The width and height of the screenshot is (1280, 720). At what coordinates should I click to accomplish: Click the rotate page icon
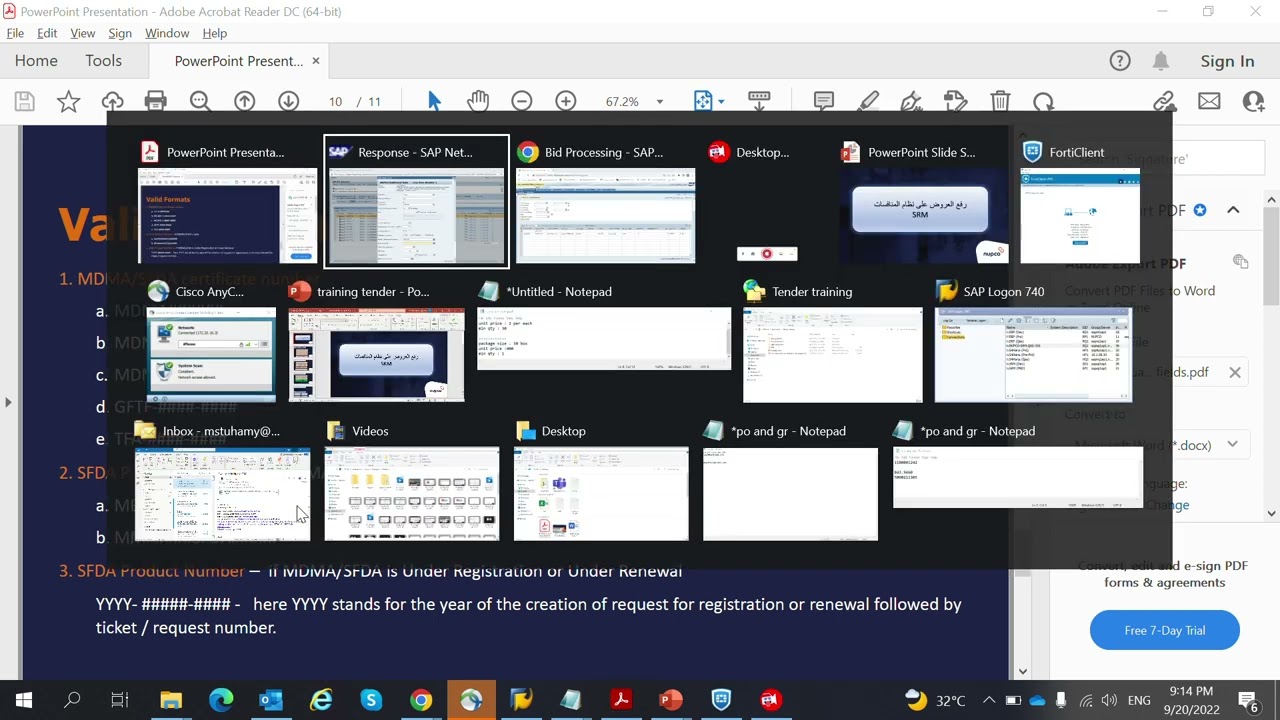tap(1044, 101)
